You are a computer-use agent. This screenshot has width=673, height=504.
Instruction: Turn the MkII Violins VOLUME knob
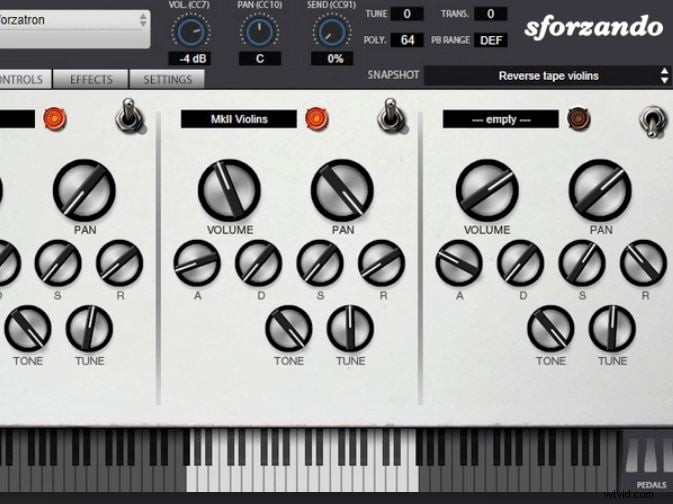(x=229, y=190)
